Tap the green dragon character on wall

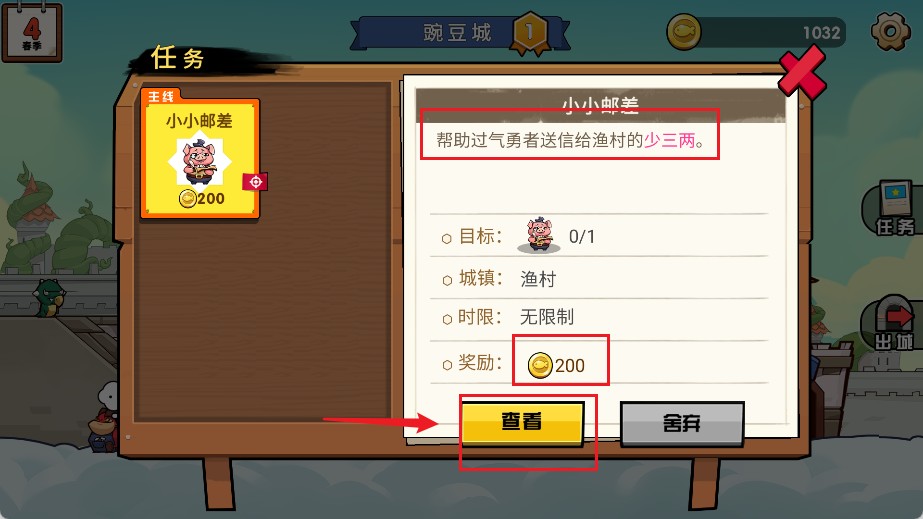48,297
